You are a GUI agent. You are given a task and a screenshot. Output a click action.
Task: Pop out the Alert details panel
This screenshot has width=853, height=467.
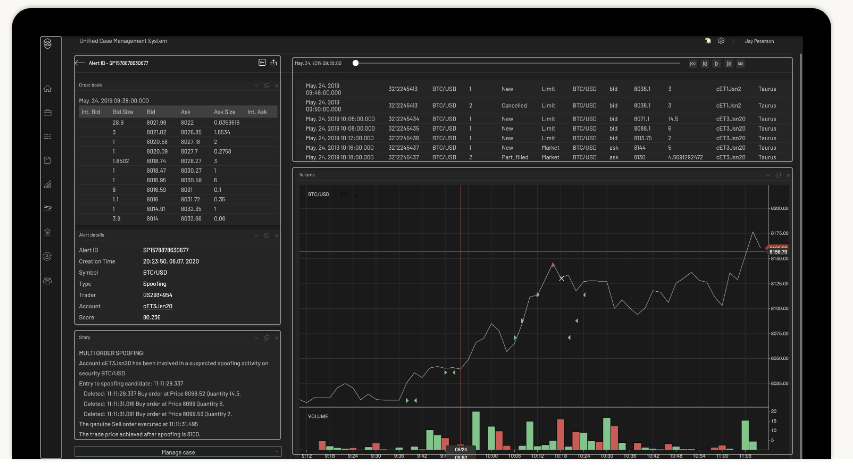click(x=267, y=235)
